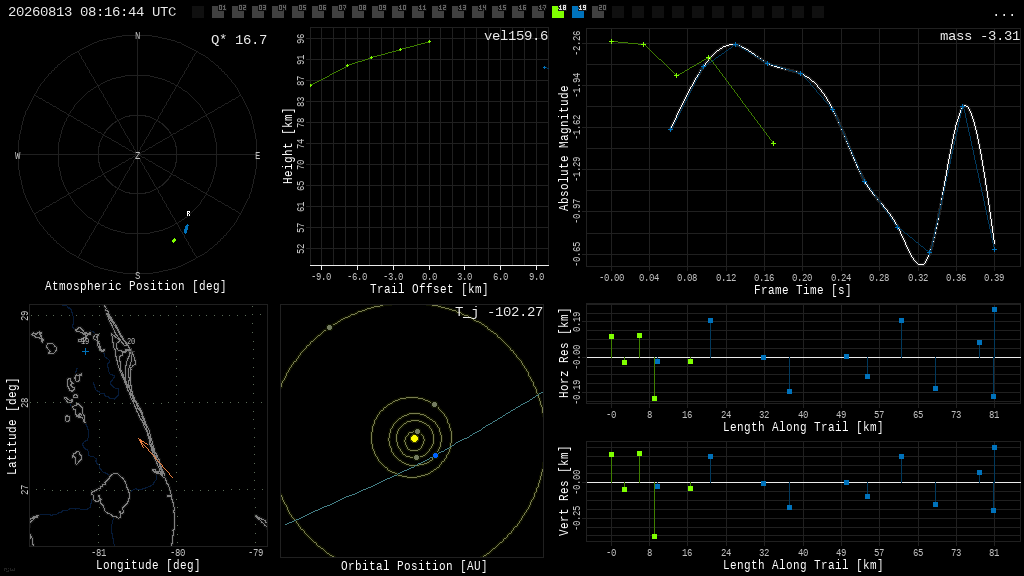Click the T_j -102.27 label
Image resolution: width=1024 pixels, height=576 pixels.
pos(499,312)
